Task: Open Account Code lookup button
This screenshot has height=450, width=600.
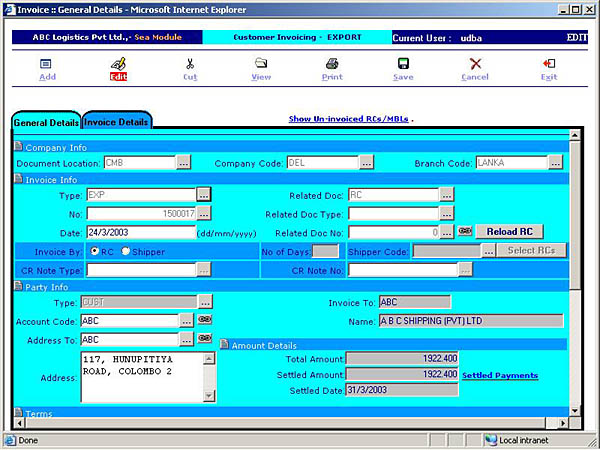Action: pyautogui.click(x=186, y=321)
